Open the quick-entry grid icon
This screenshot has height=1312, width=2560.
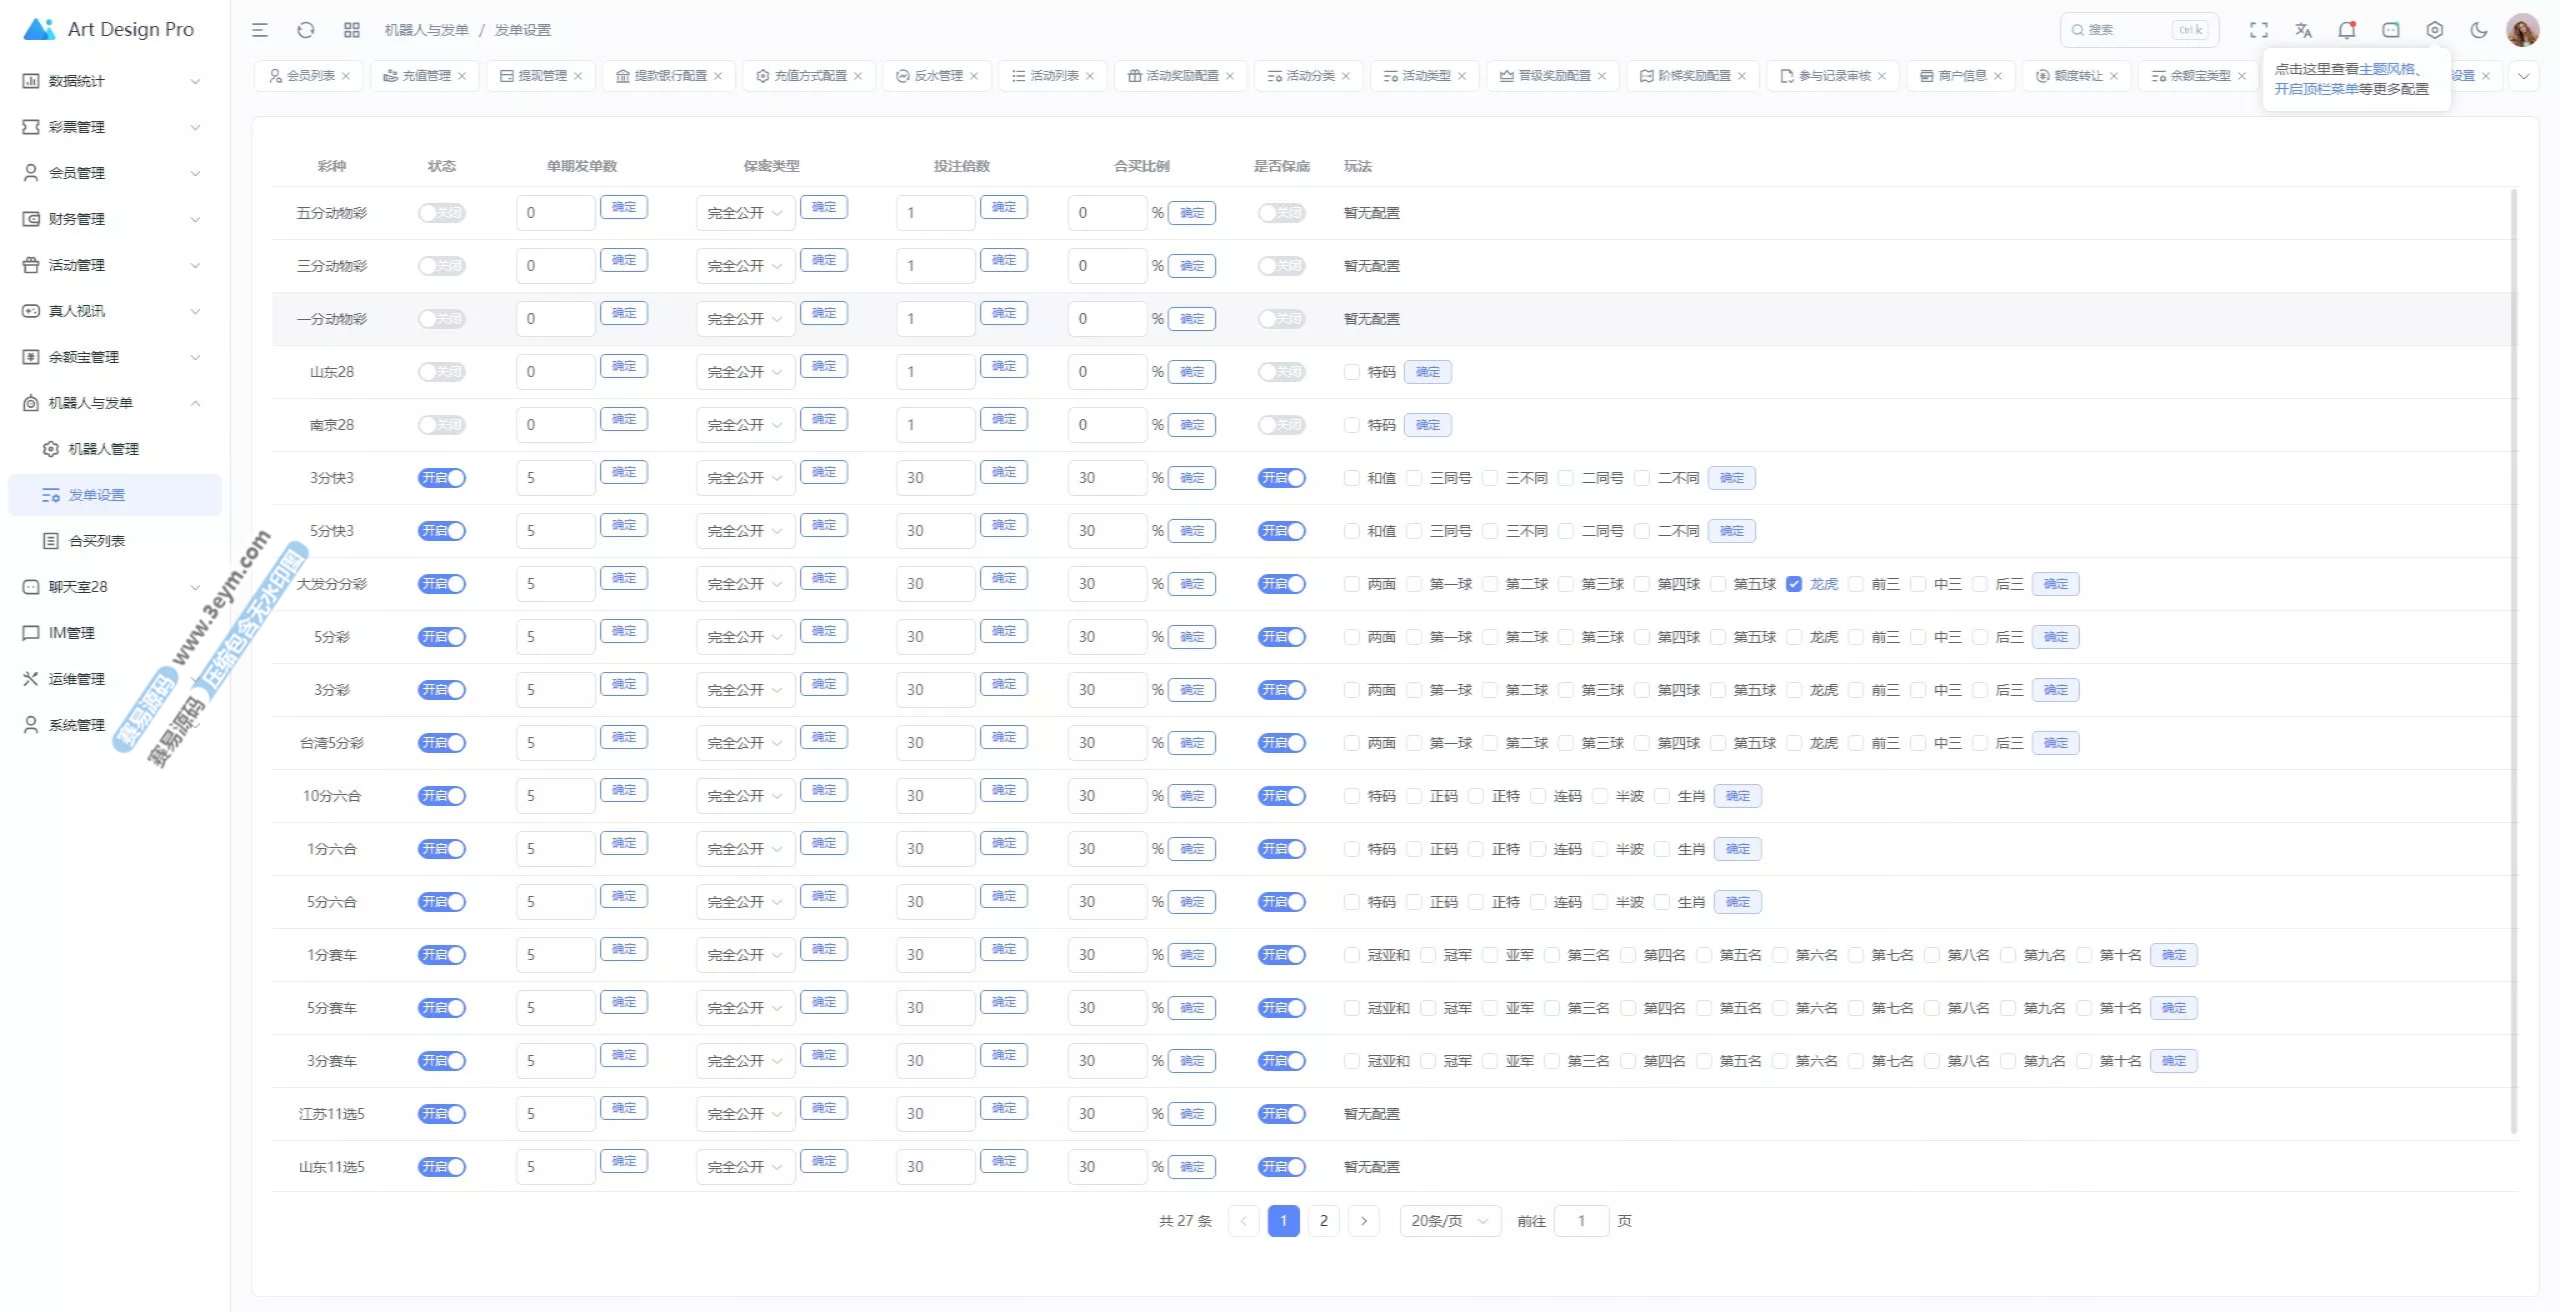pyautogui.click(x=352, y=30)
